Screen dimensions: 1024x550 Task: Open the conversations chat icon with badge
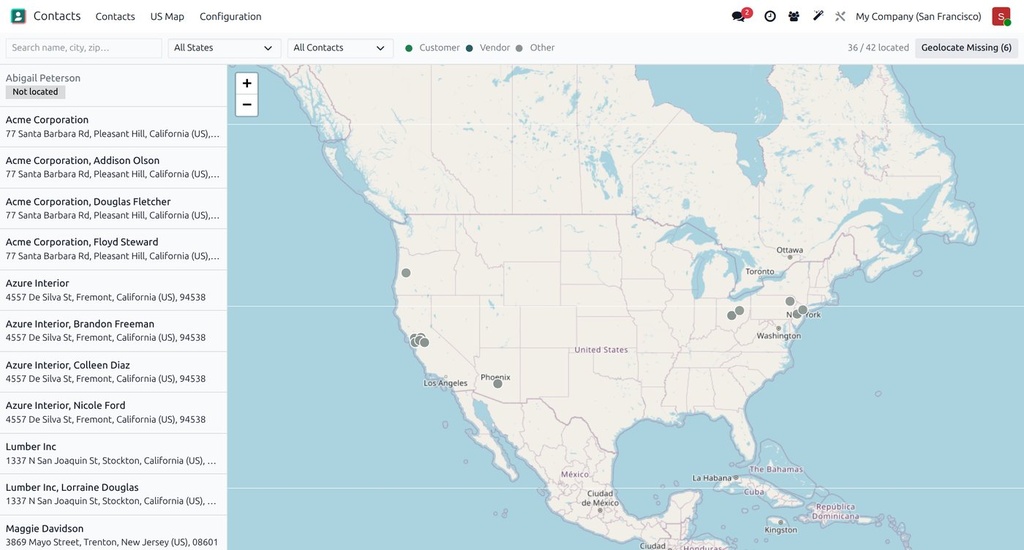coord(741,16)
